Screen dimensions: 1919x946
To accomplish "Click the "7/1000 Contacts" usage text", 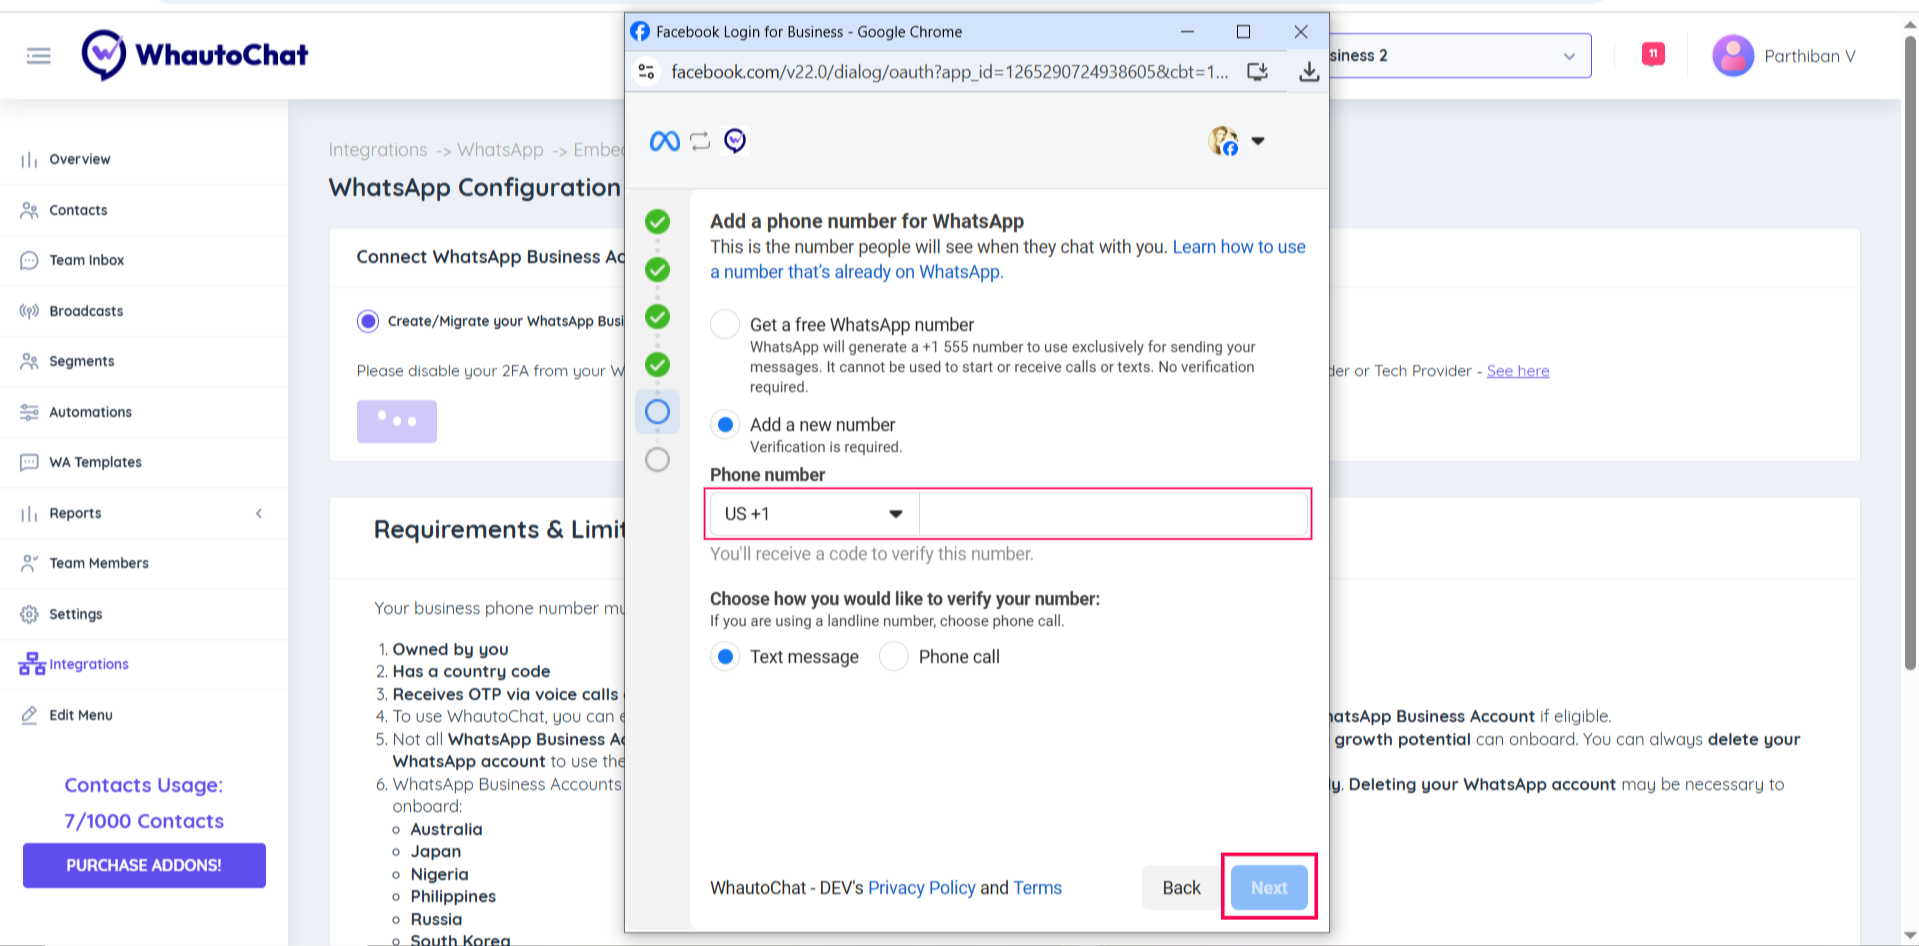I will [x=144, y=821].
